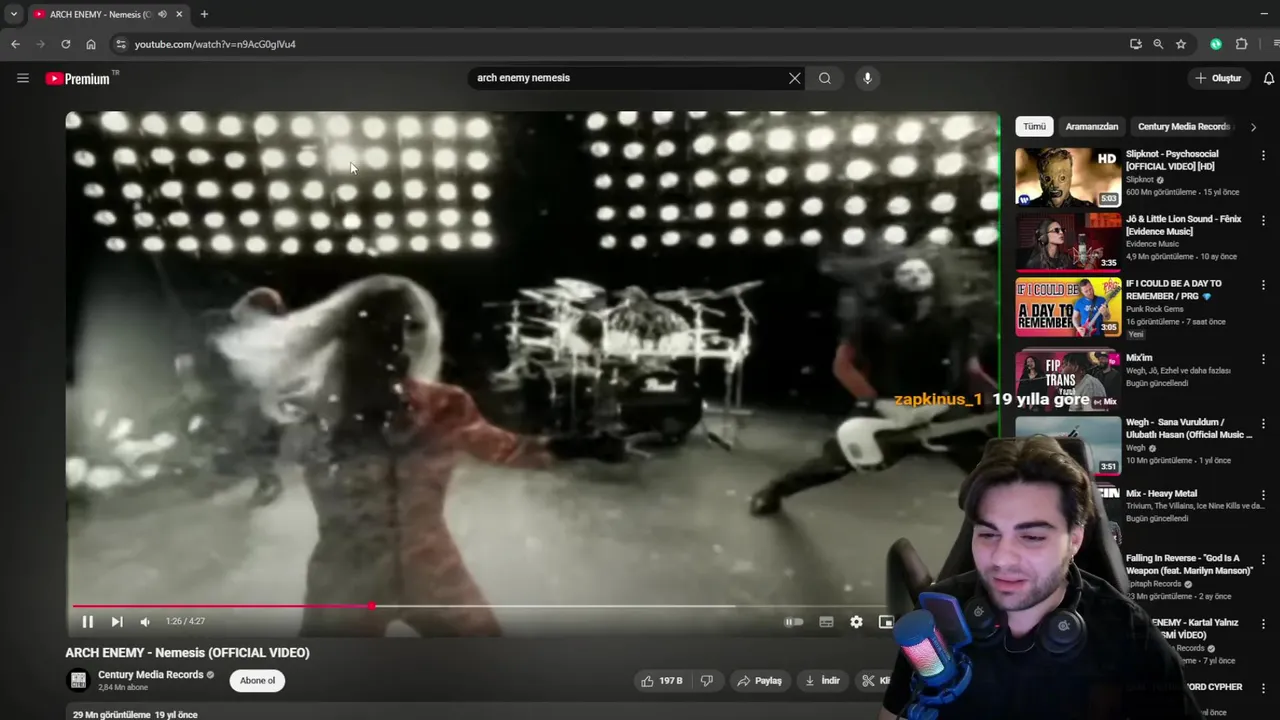1280x720 pixels.
Task: Open the notifications bell
Action: (x=1269, y=78)
